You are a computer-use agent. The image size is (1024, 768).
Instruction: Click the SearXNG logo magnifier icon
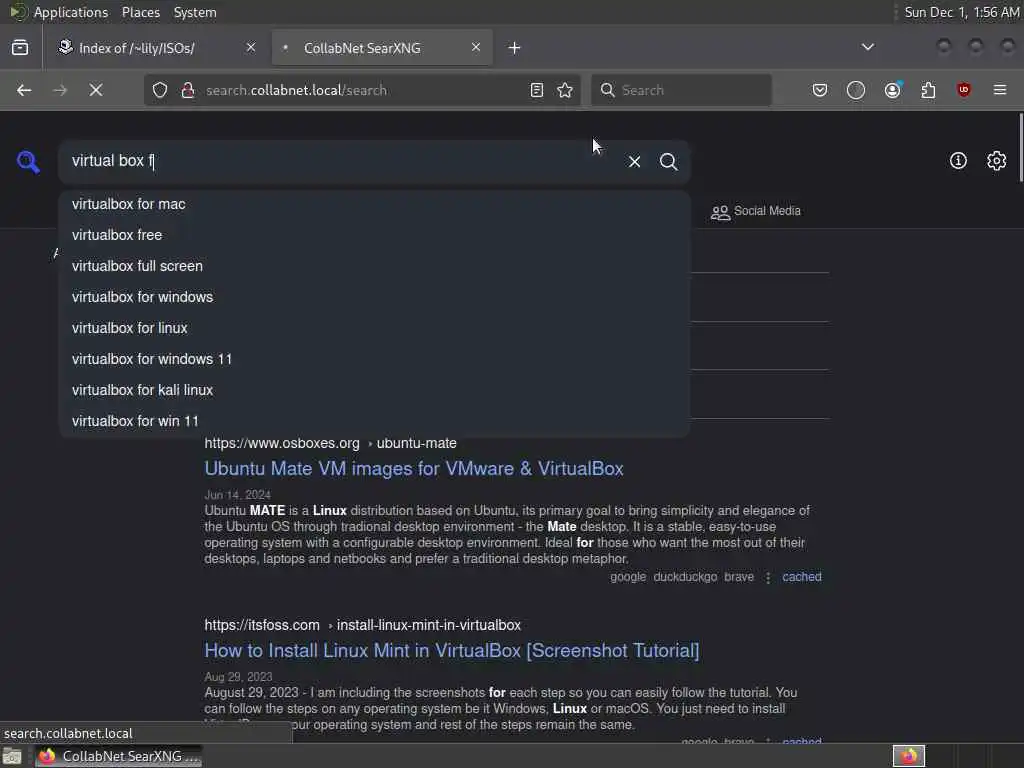point(28,161)
